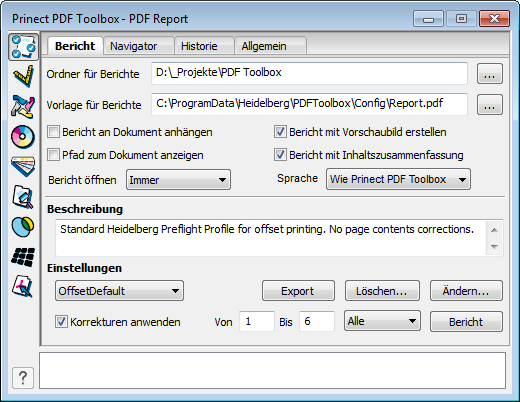The height and width of the screenshot is (402, 520).
Task: Expand the OffsetDefault settings dropdown
Action: (x=119, y=291)
